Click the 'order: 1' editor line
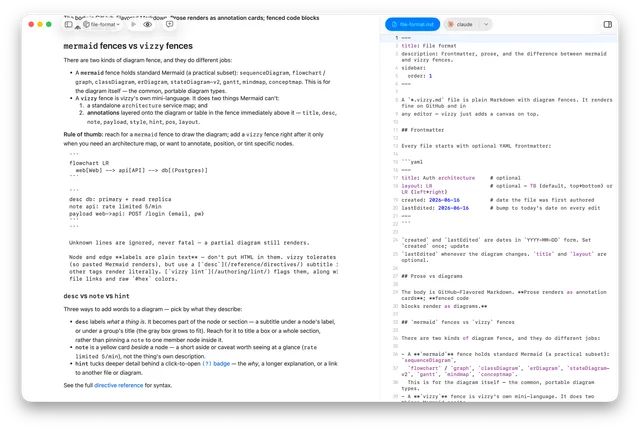Image resolution: width=640 pixels, height=430 pixels. tap(420, 76)
